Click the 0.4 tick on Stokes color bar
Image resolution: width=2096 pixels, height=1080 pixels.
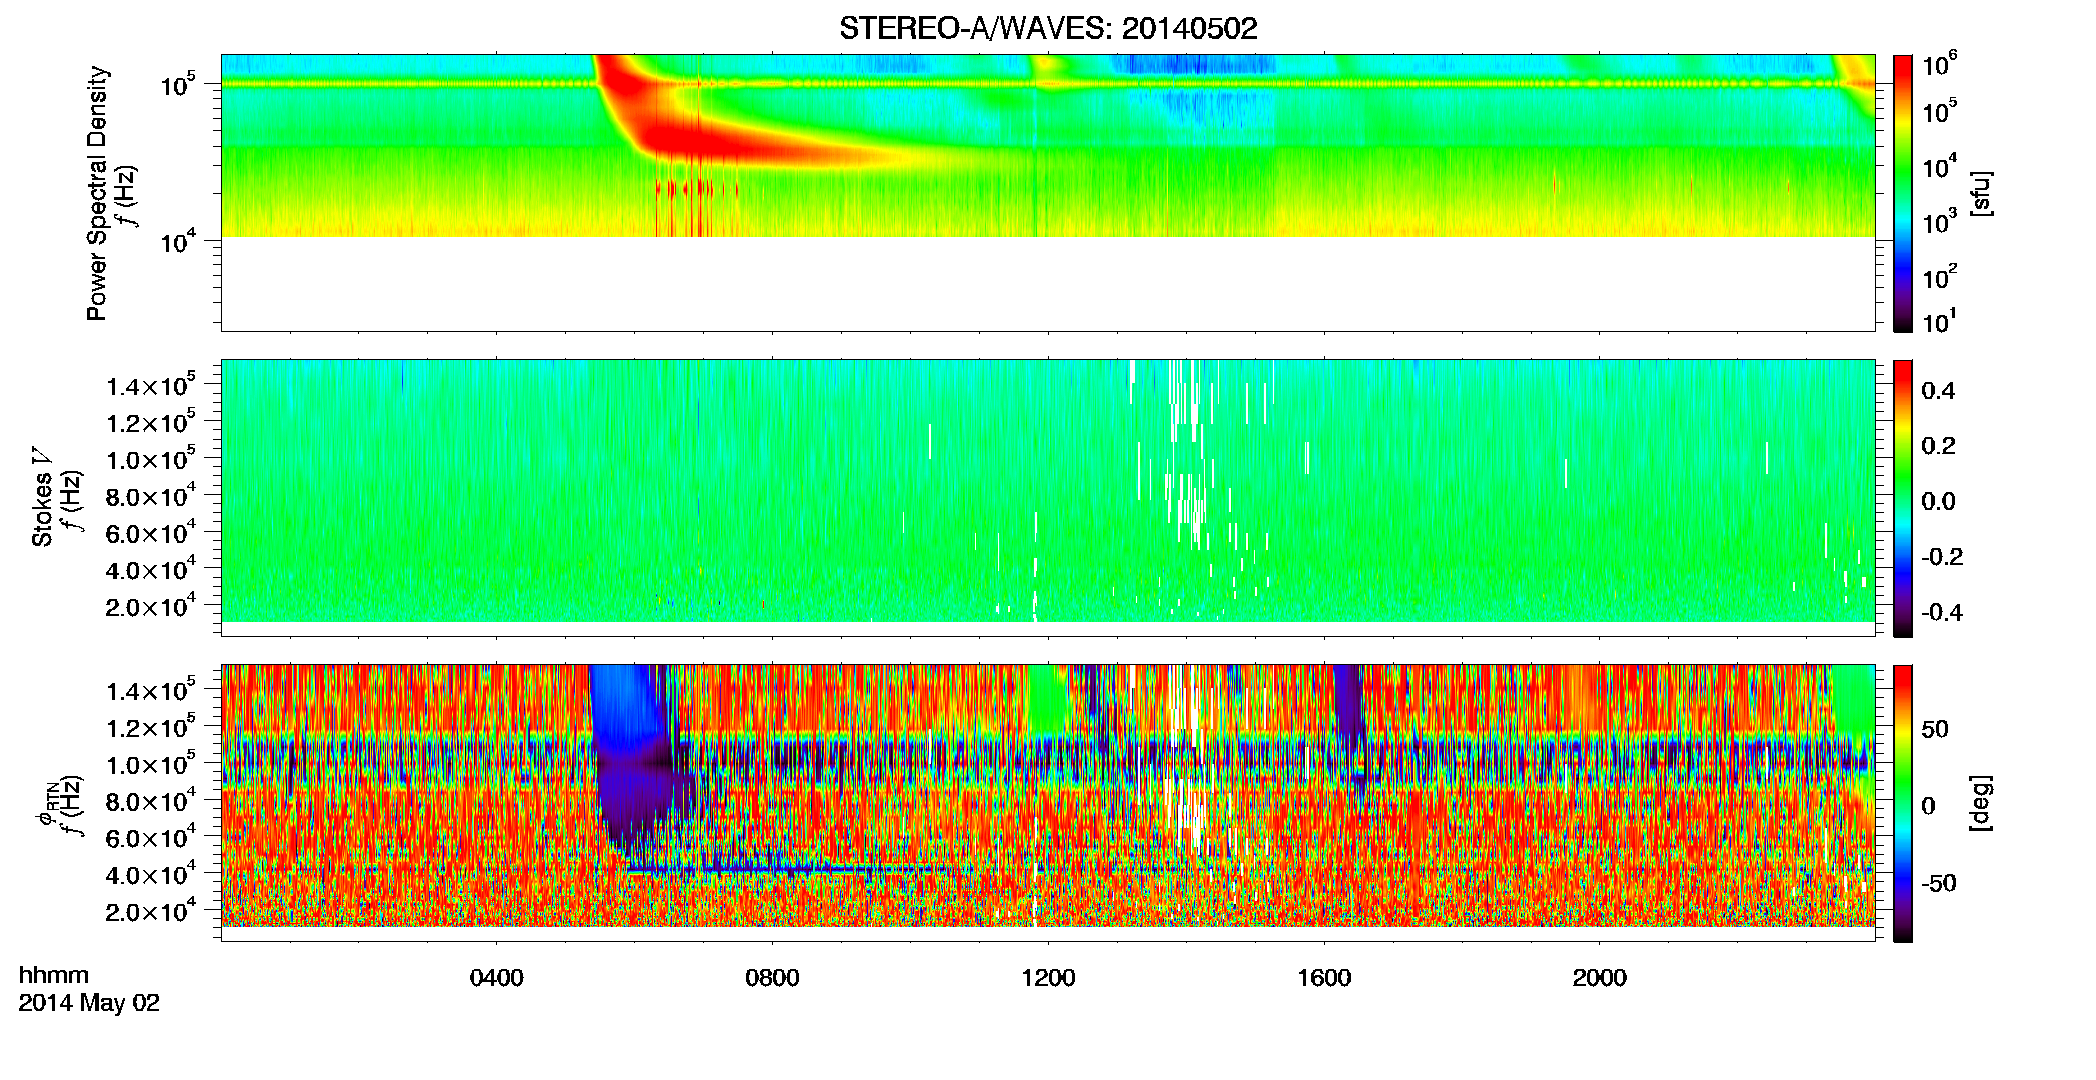point(1938,391)
